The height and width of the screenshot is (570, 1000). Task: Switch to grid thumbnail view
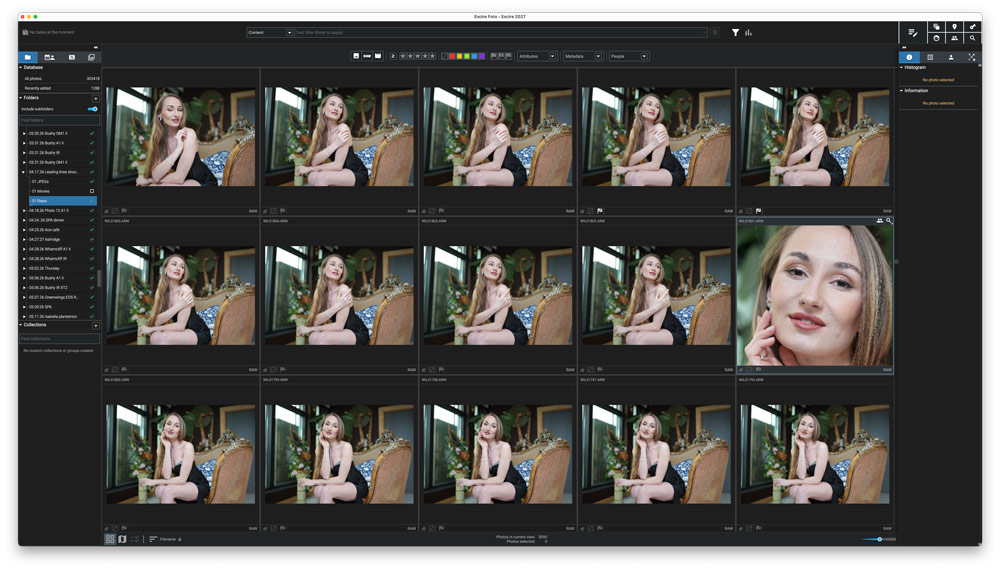(110, 539)
